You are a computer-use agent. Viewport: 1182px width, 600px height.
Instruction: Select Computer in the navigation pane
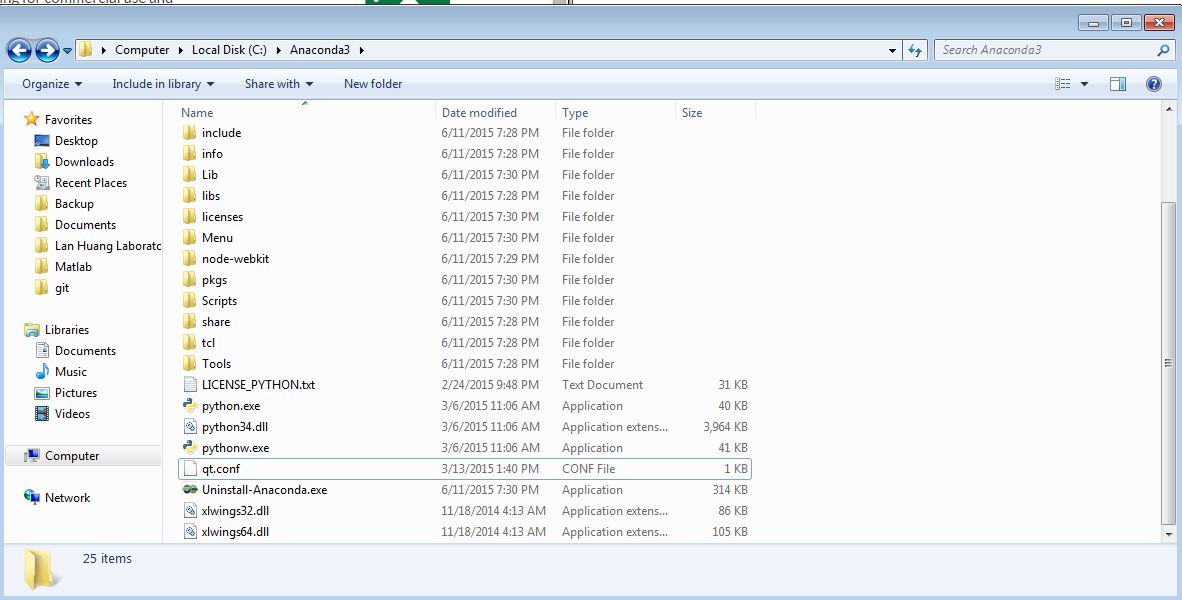click(72, 456)
